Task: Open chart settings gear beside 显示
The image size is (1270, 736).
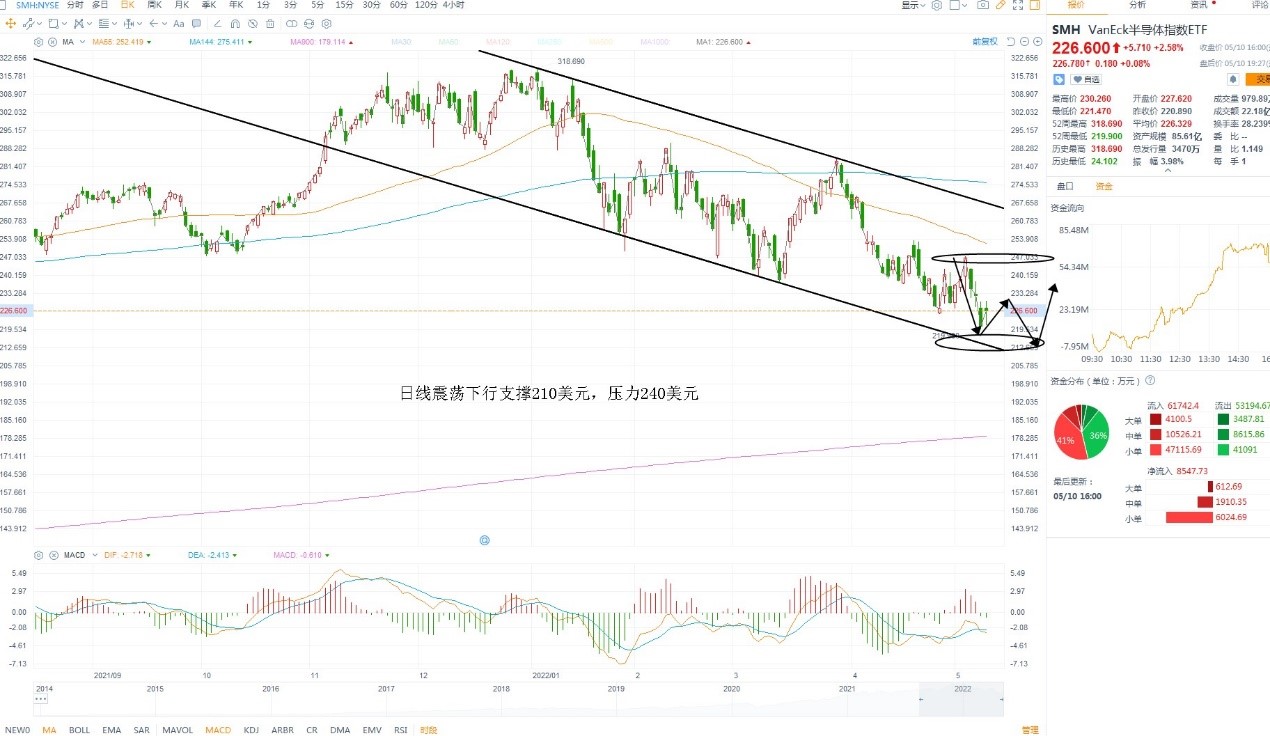Action: coord(936,5)
